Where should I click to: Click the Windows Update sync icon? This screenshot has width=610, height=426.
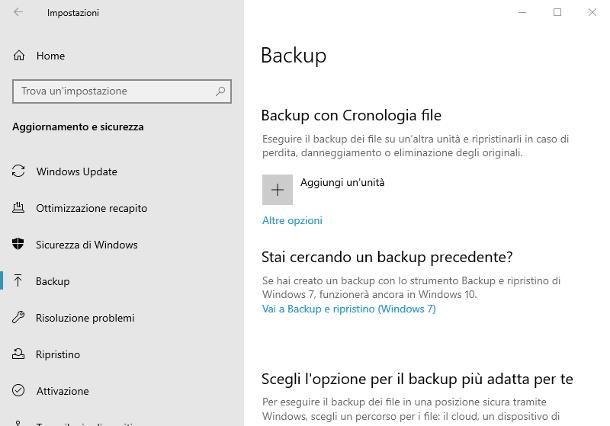click(x=18, y=171)
